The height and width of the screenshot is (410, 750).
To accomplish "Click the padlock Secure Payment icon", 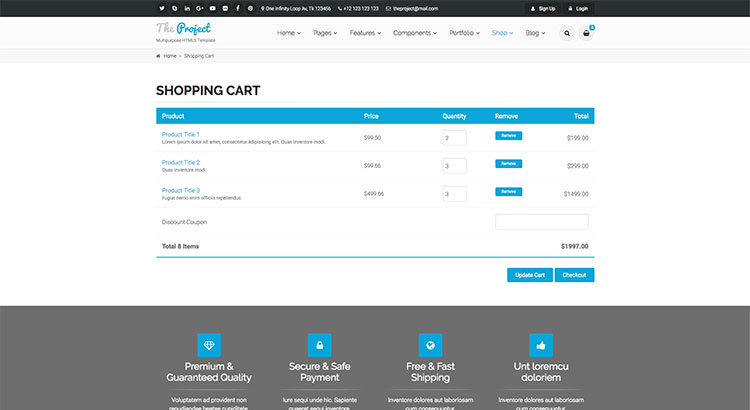I will click(319, 345).
